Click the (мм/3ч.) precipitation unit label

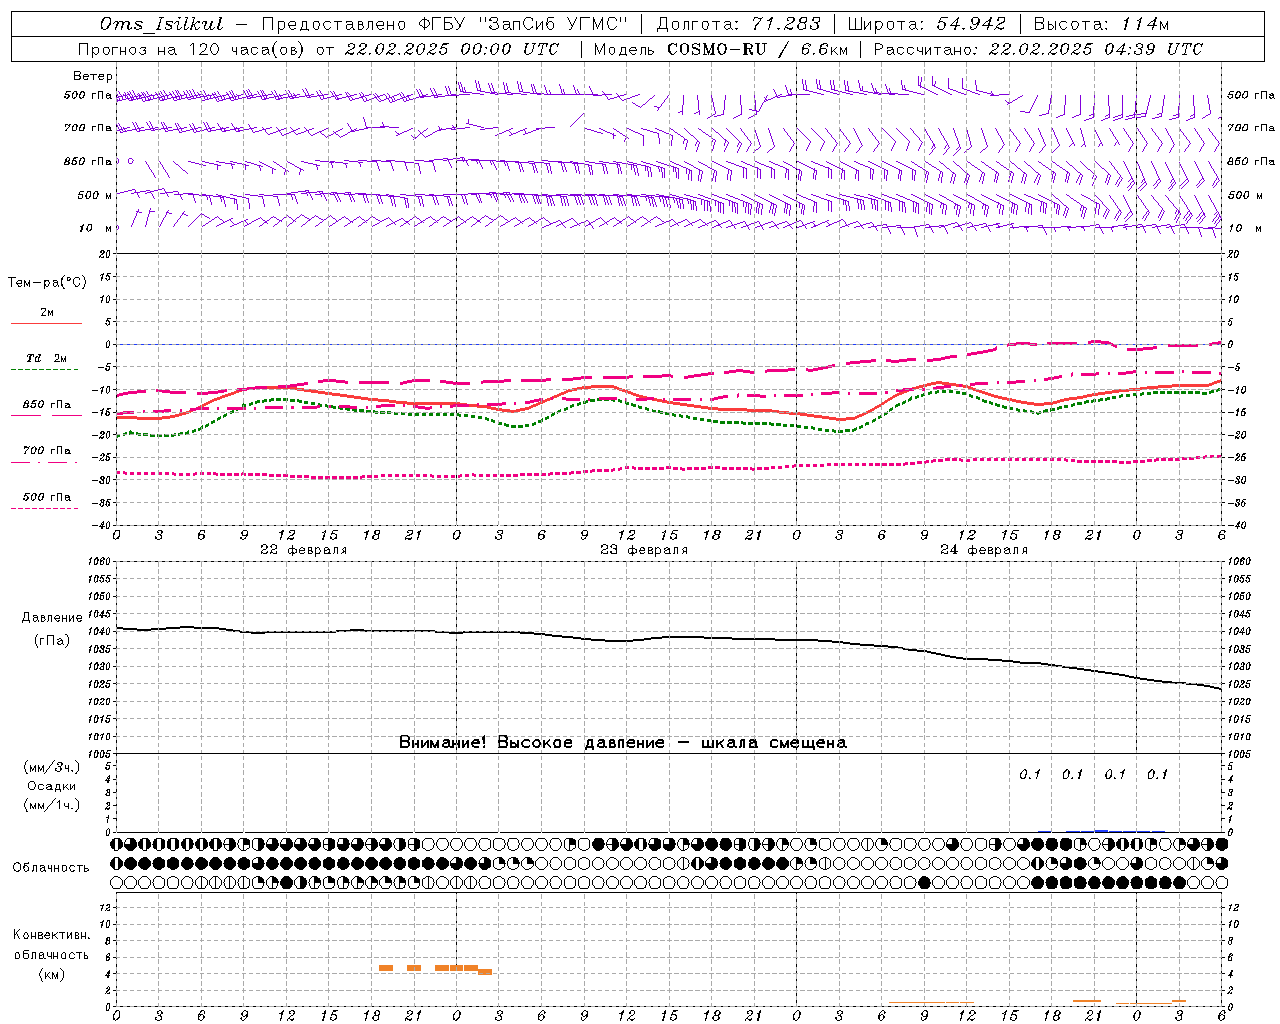pyautogui.click(x=52, y=767)
